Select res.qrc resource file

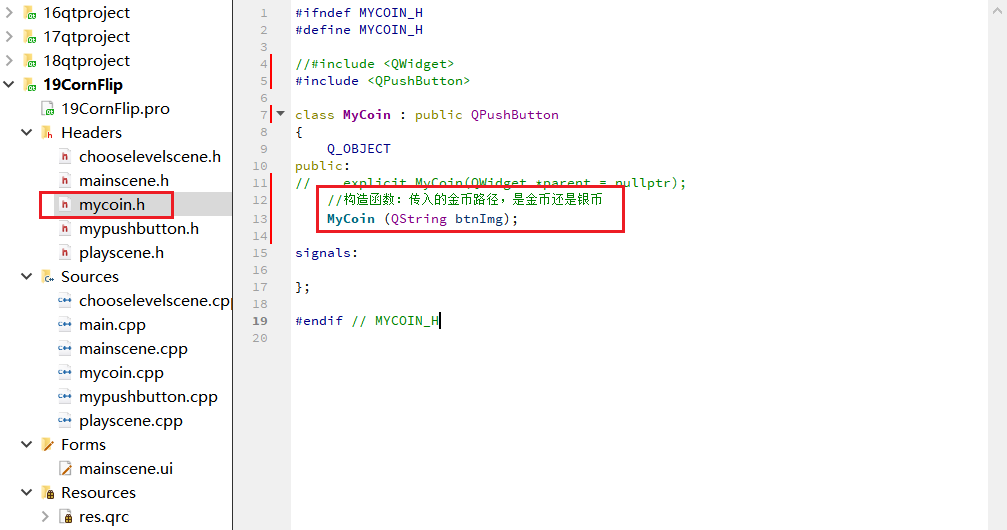[104, 517]
